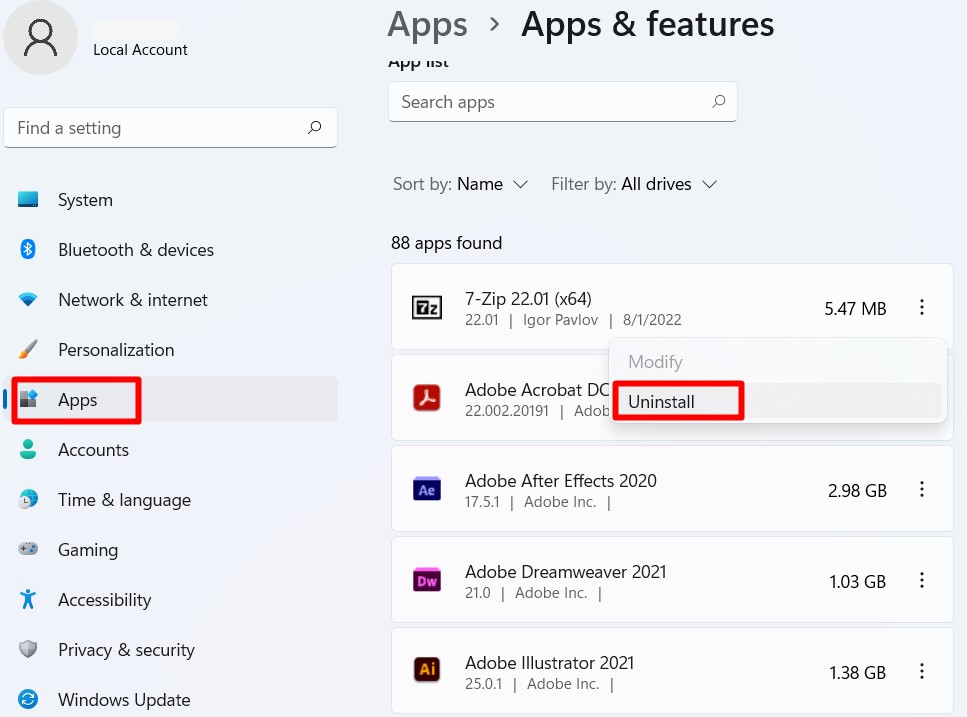Click the user profile avatar icon

pyautogui.click(x=41, y=38)
